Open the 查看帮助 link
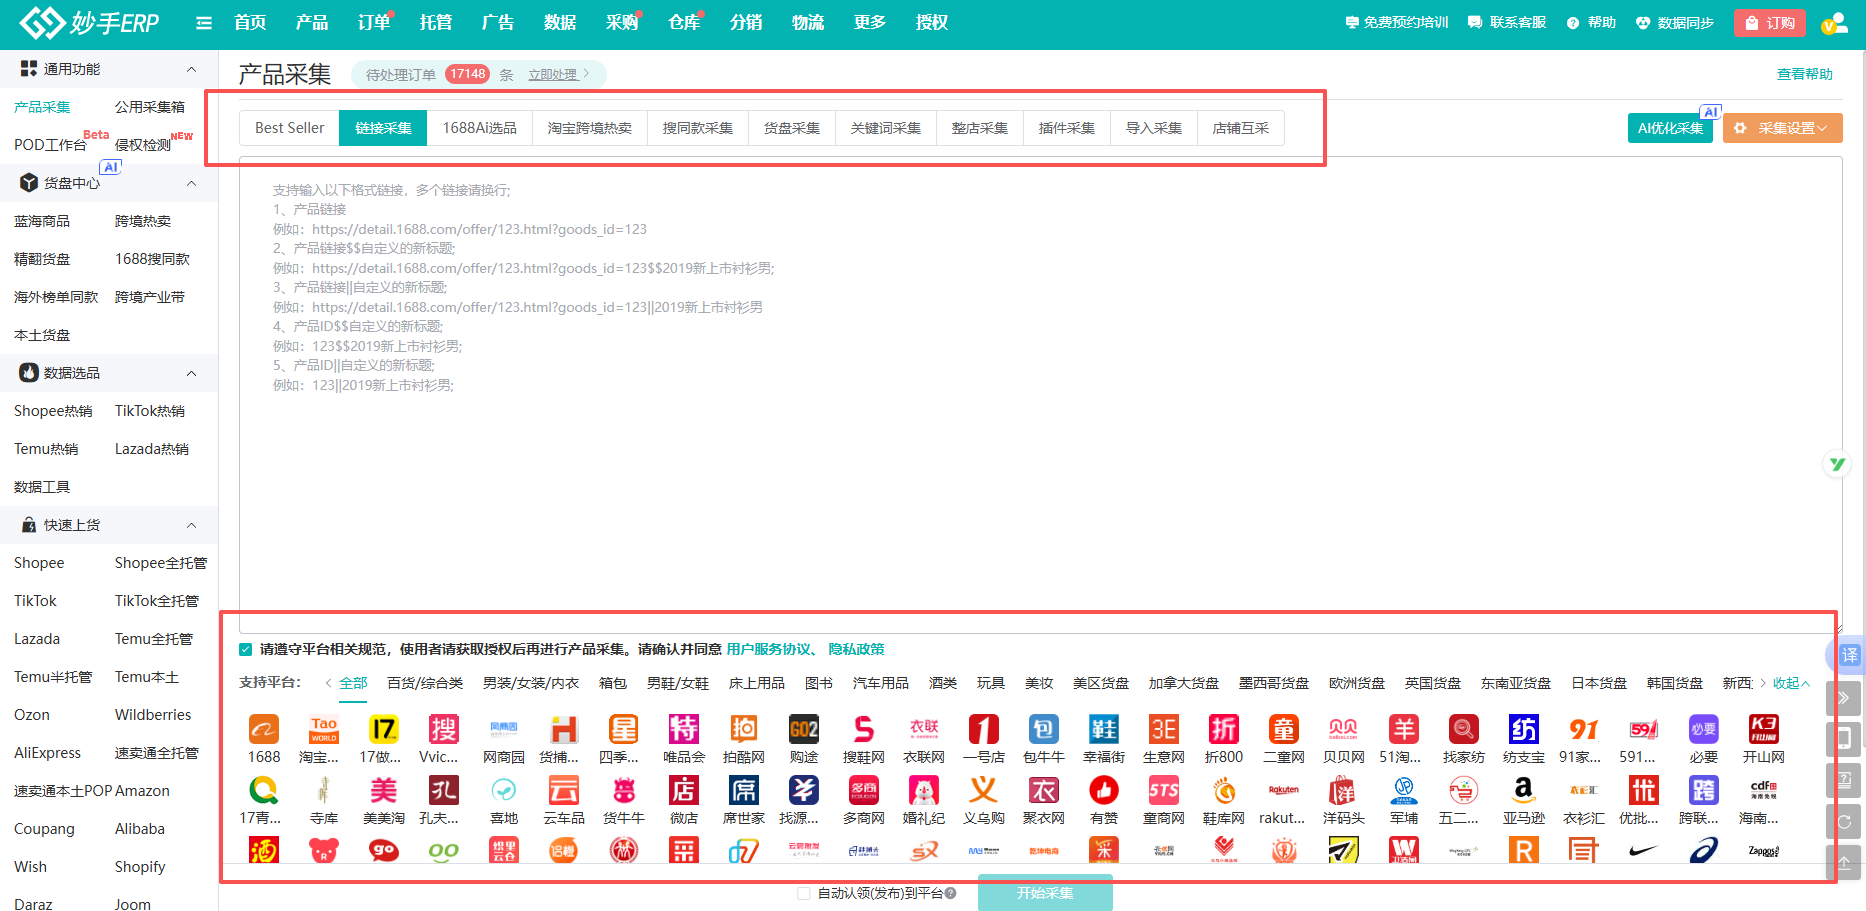The width and height of the screenshot is (1866, 911). coord(1805,74)
